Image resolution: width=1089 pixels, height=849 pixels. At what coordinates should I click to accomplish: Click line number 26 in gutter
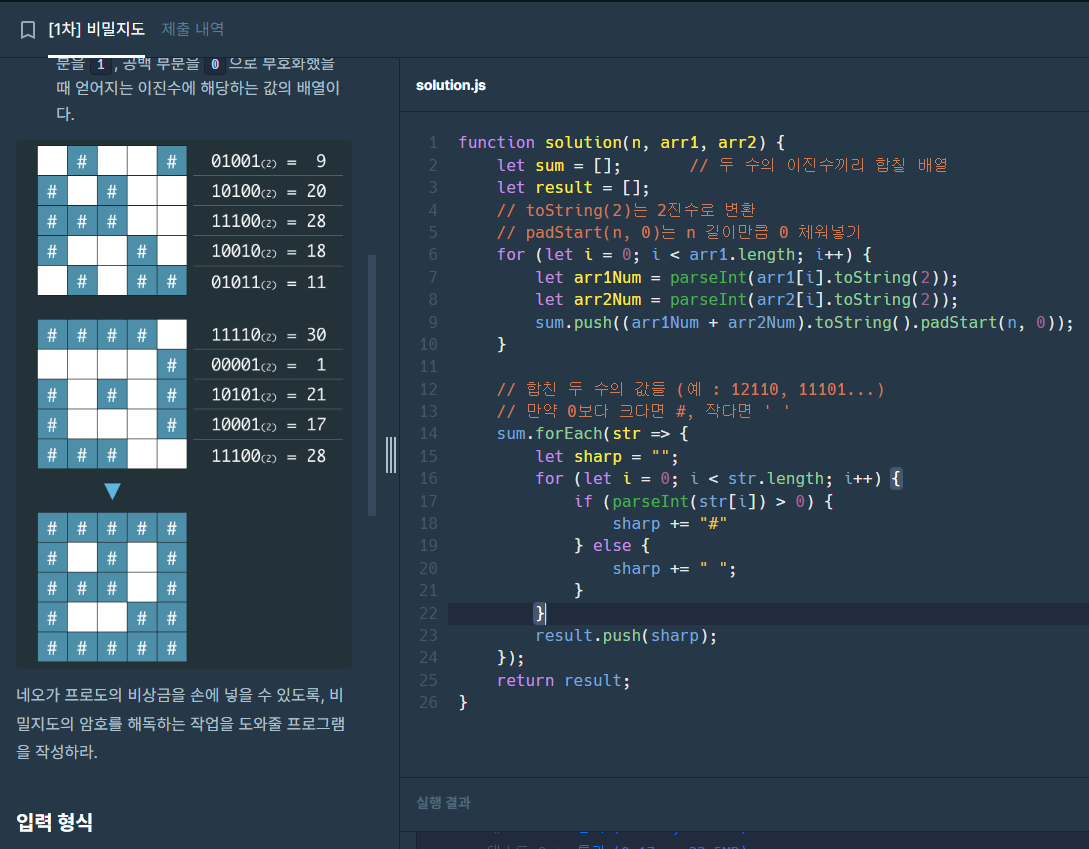[x=429, y=703]
